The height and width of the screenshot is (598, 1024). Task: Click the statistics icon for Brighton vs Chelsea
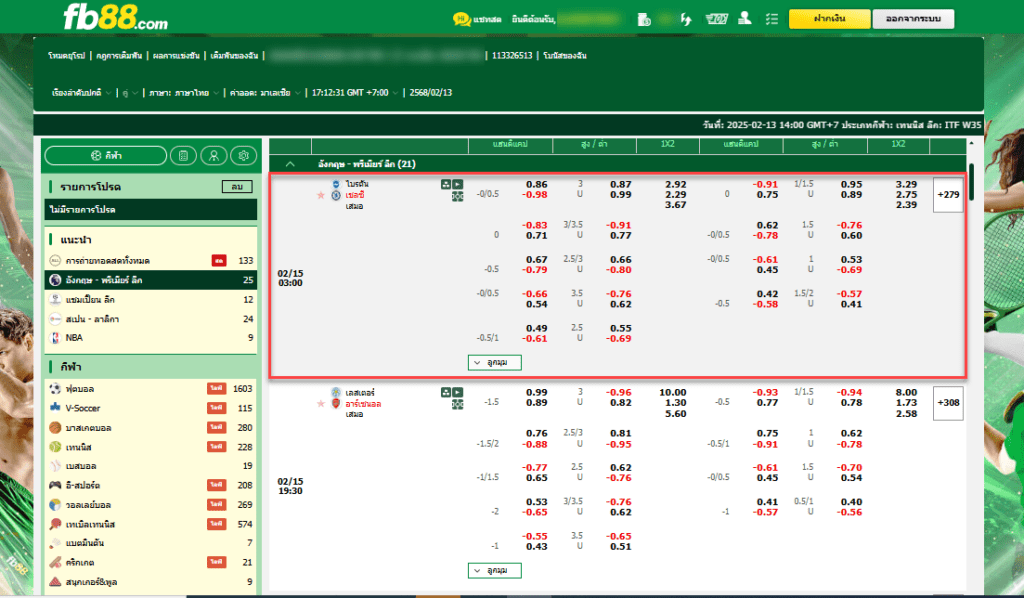(x=446, y=185)
